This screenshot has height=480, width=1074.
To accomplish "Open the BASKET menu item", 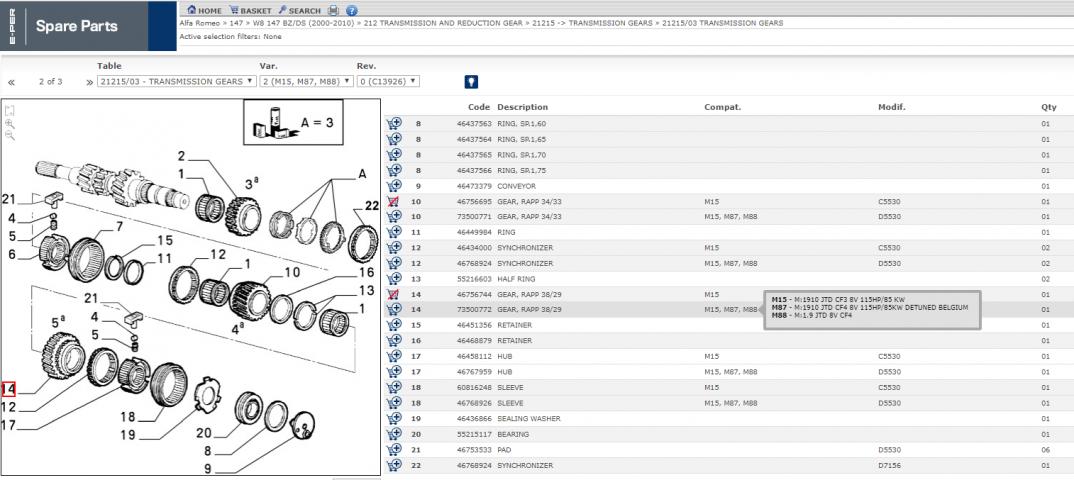I will [x=249, y=10].
